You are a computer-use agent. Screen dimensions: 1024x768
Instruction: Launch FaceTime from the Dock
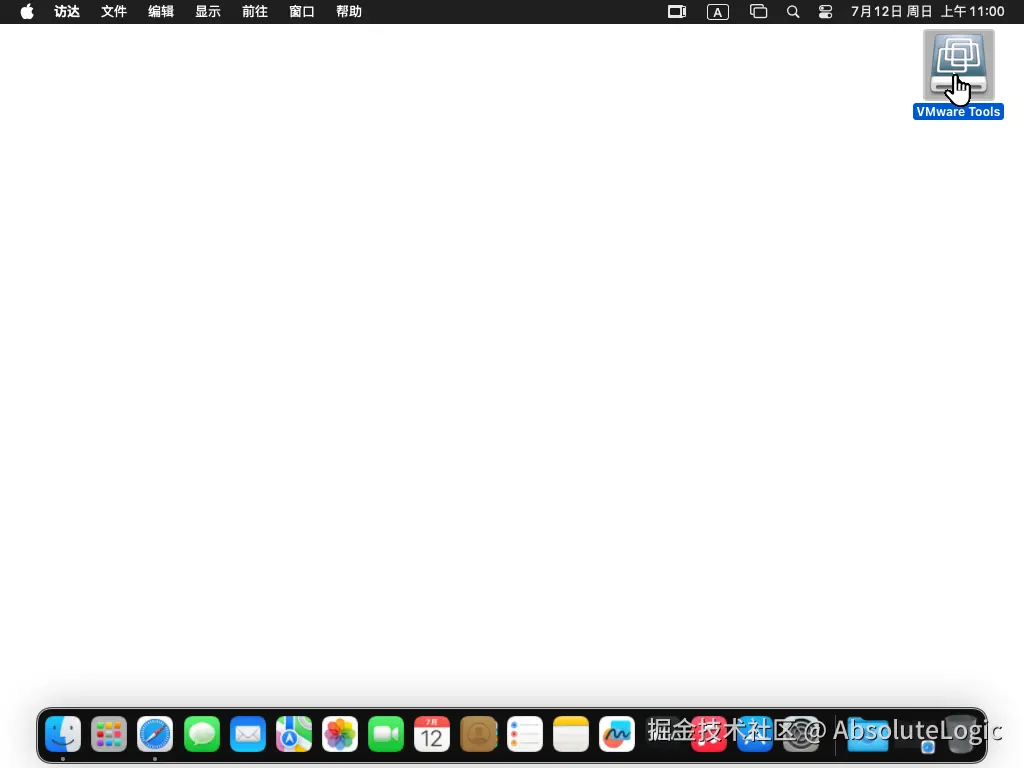click(x=386, y=734)
